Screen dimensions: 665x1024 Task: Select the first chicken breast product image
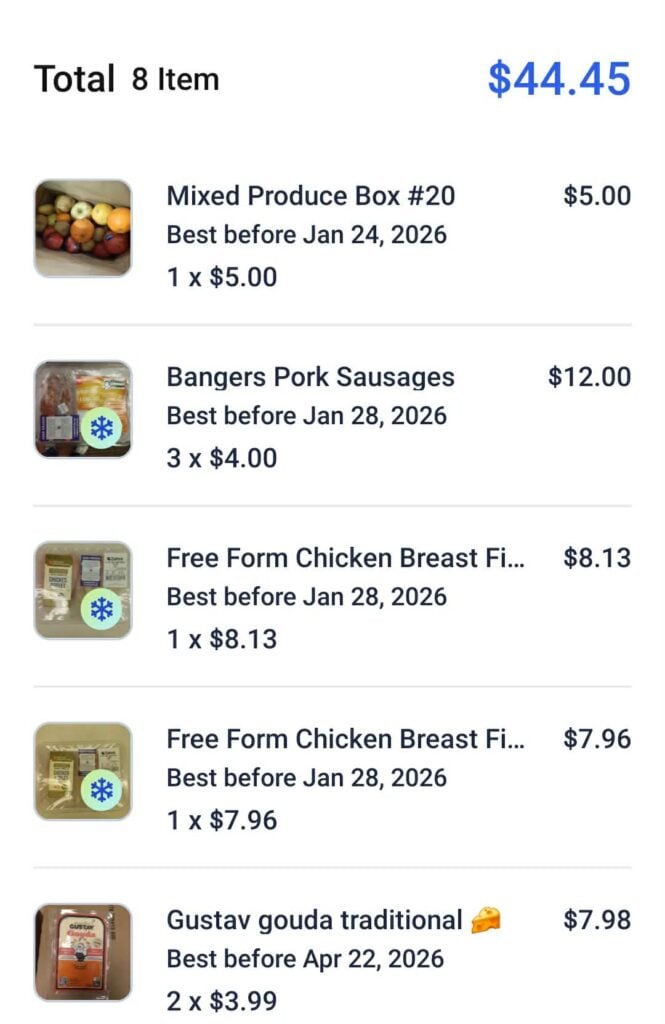coord(82,589)
